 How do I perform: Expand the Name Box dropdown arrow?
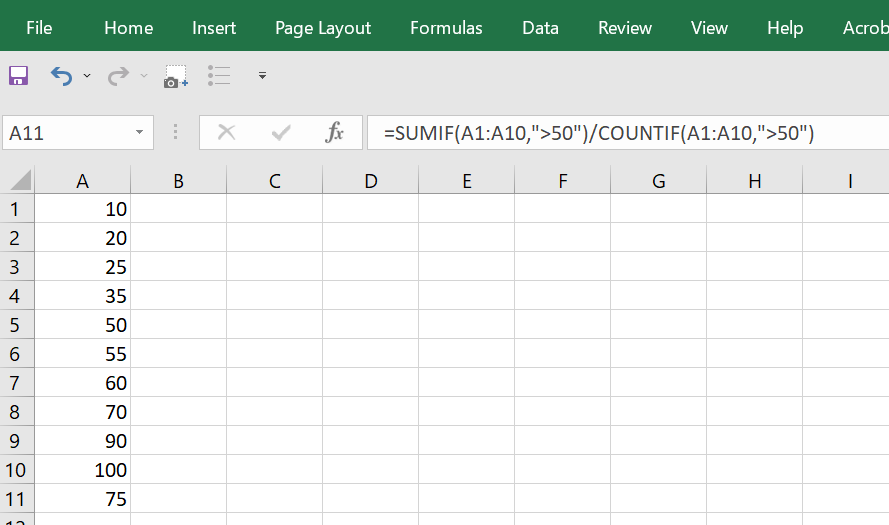(x=139, y=133)
